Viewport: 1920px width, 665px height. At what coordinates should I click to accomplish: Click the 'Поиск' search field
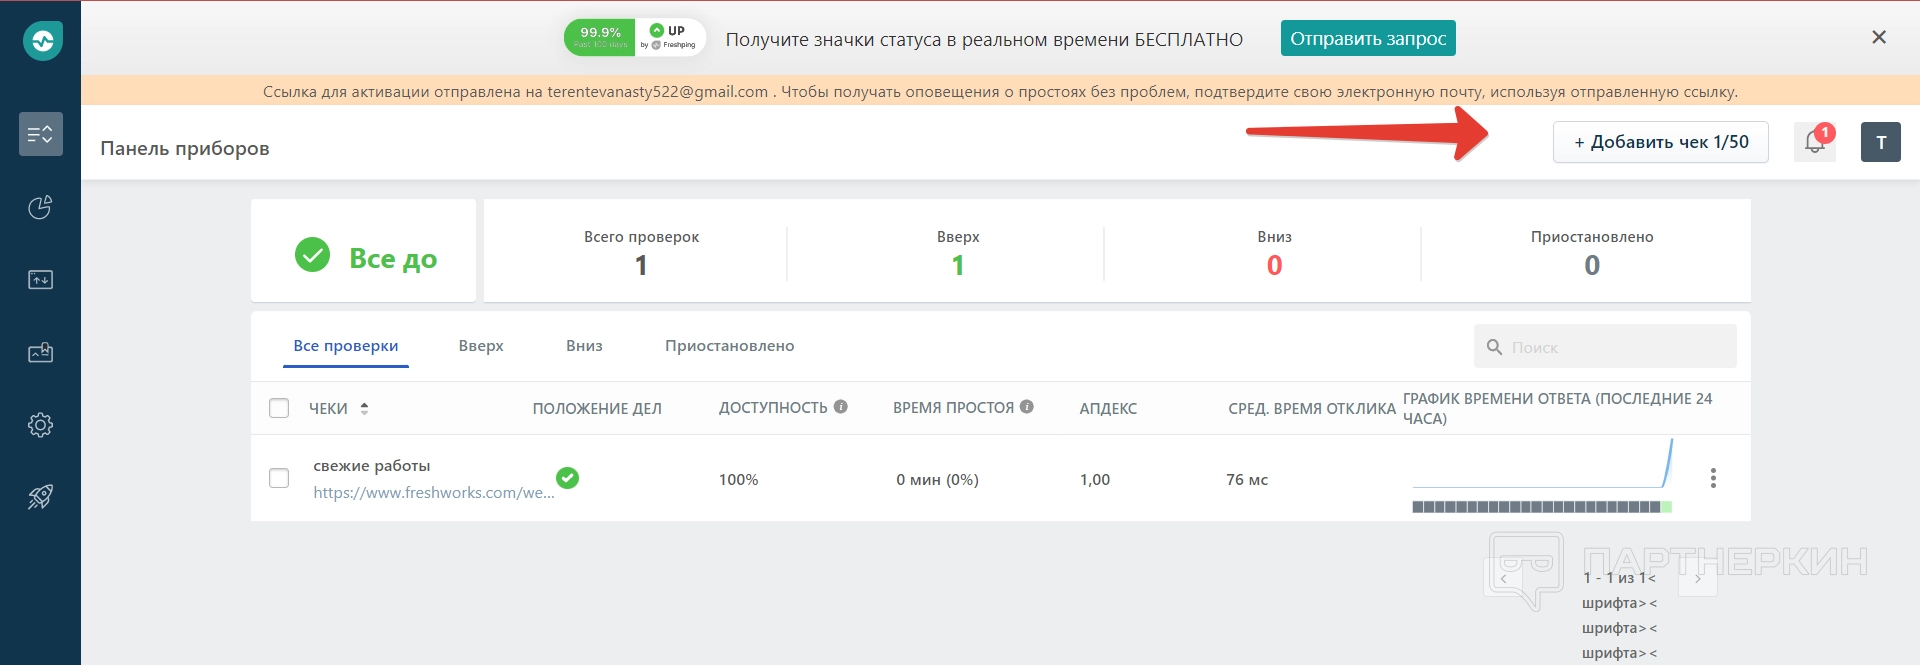[1615, 347]
